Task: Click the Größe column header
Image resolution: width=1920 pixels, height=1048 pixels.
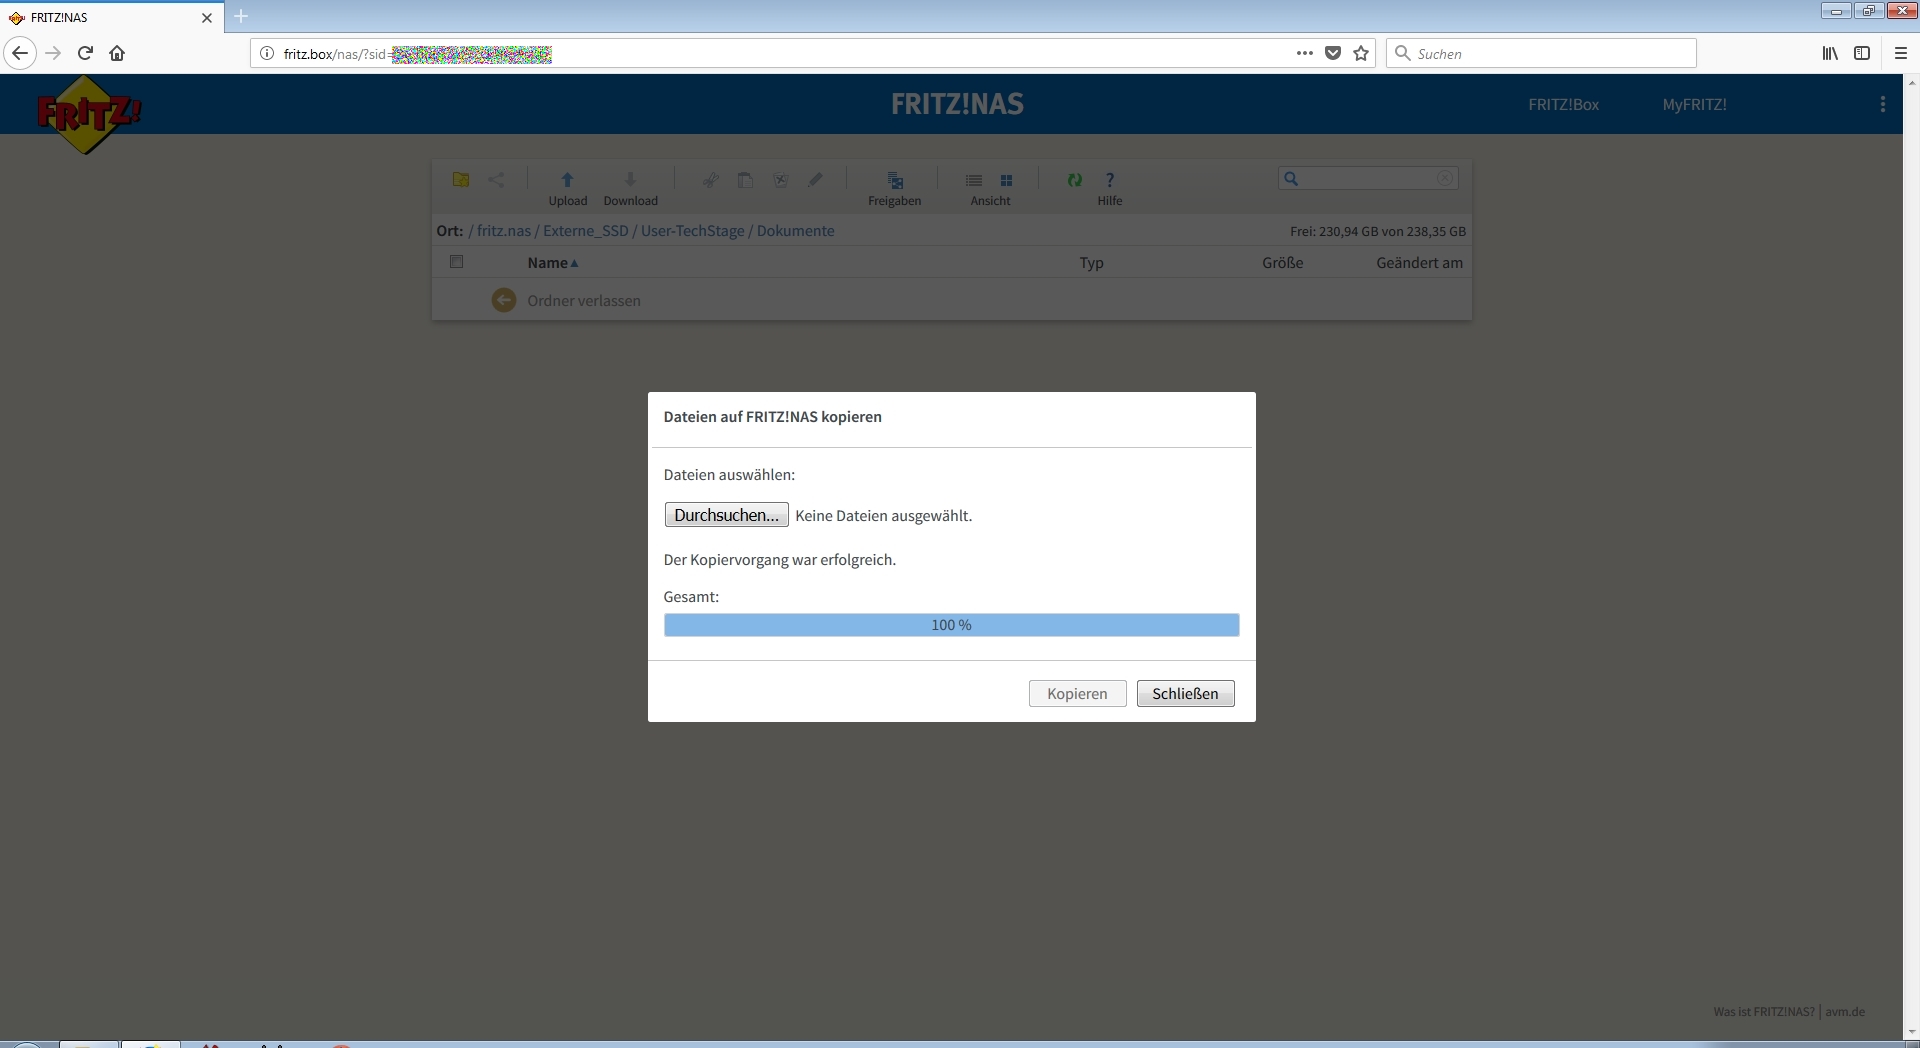Action: click(1283, 263)
